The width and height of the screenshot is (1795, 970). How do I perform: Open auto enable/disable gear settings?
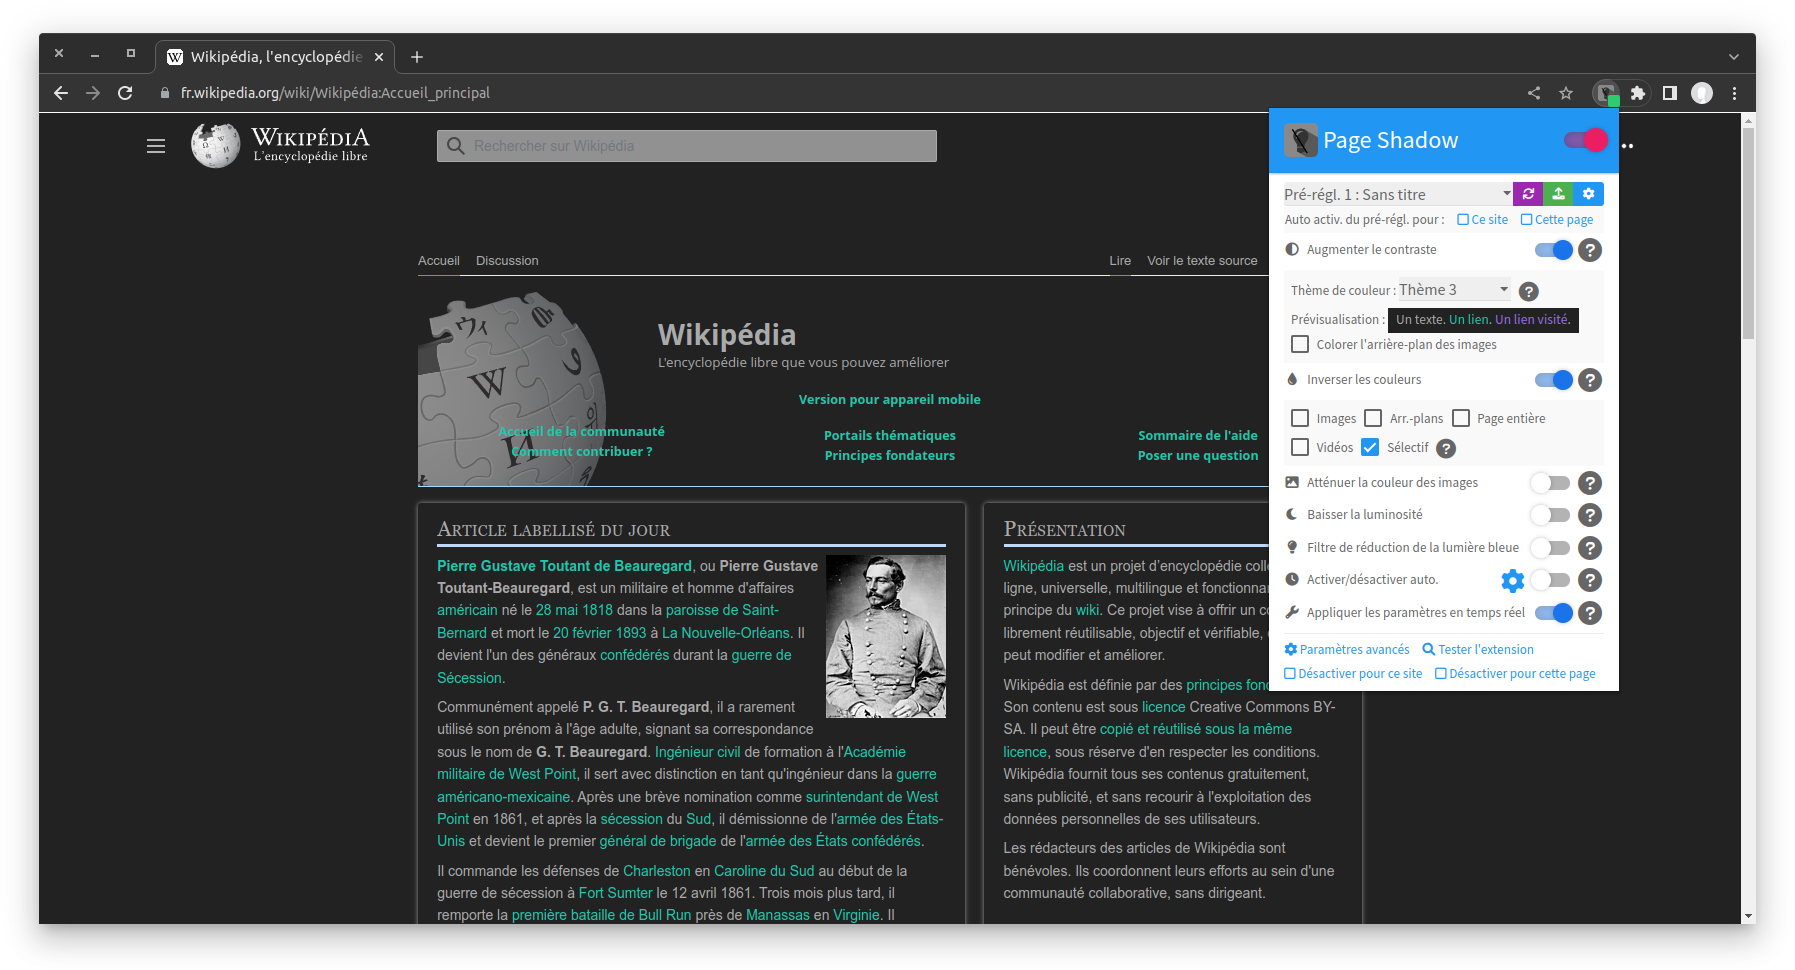1513,580
